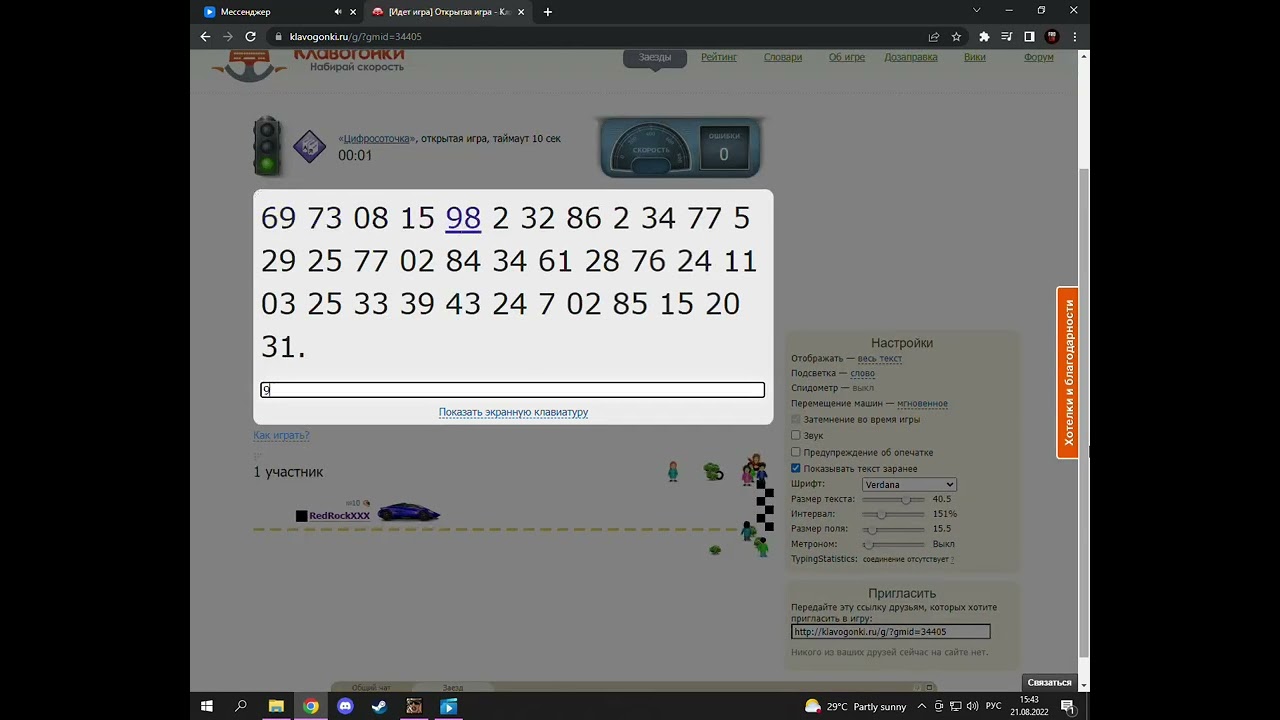Click the volume icon in system tray
The image size is (1280, 720).
[x=972, y=706]
